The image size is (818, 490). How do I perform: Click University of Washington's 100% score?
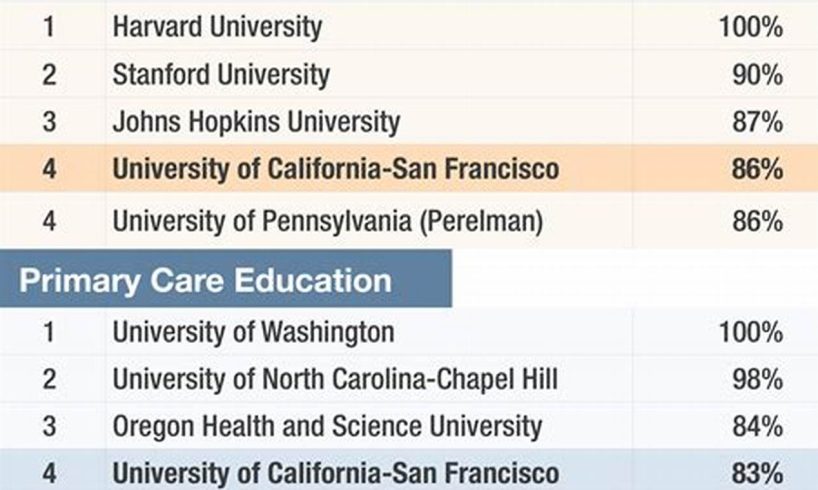click(751, 332)
